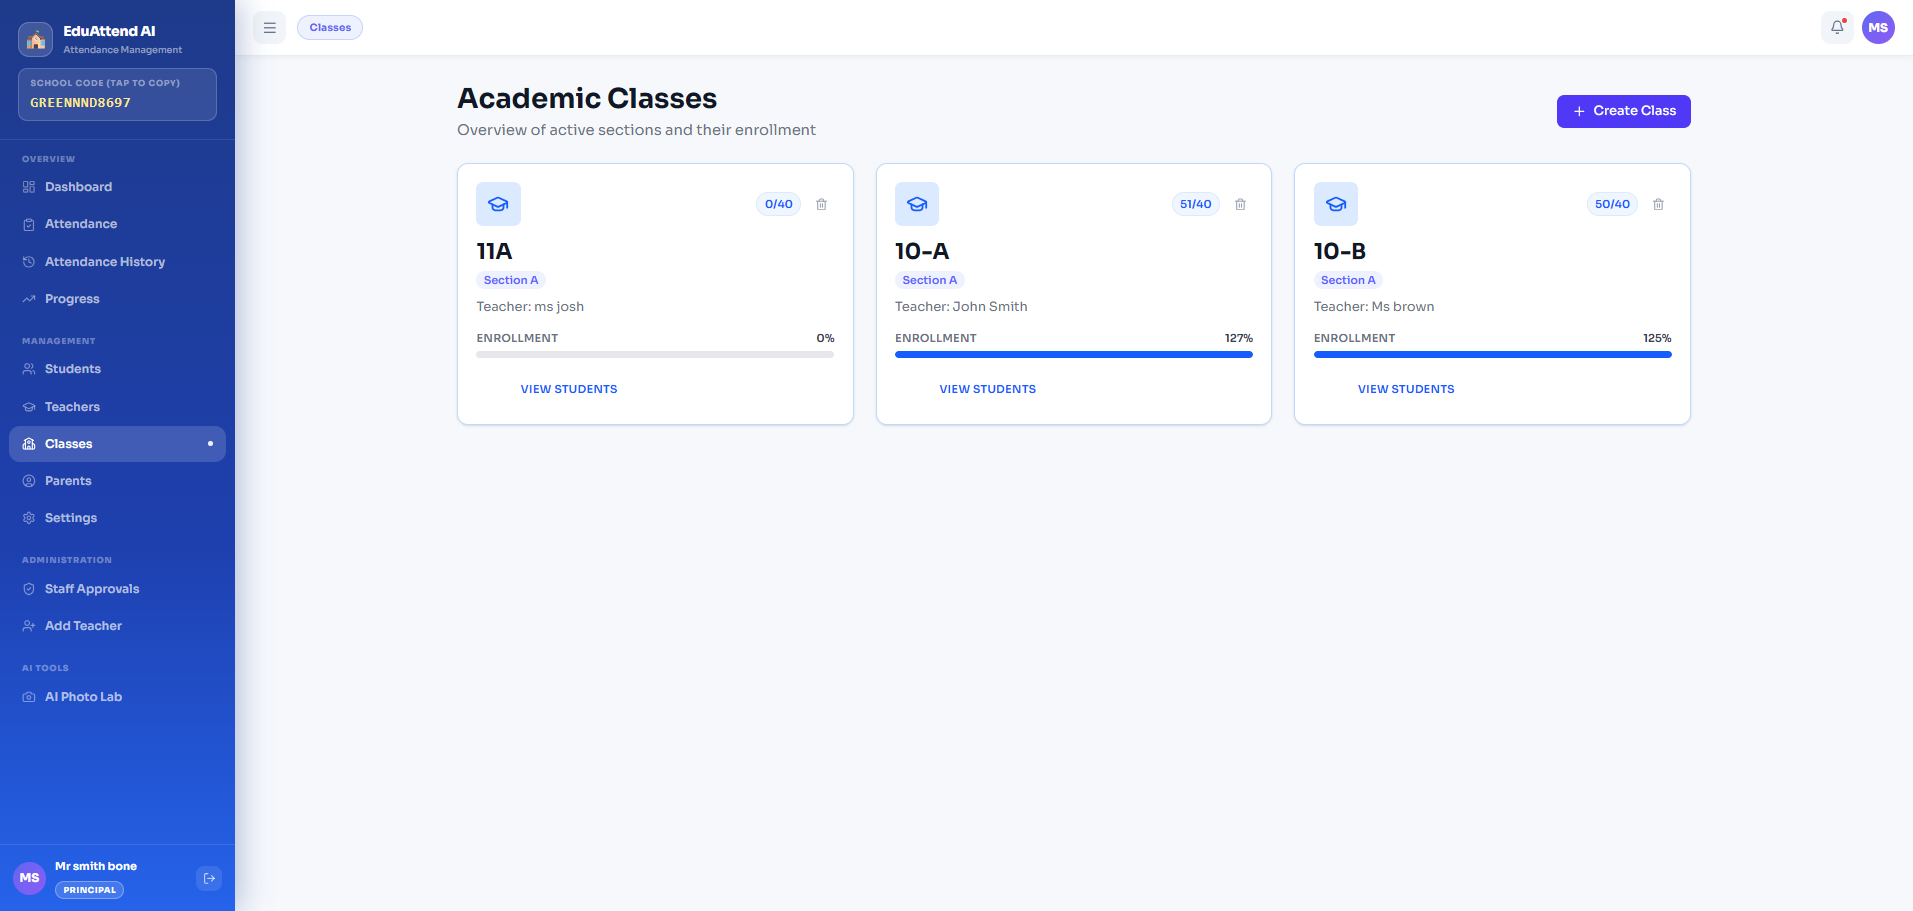View students of class 11A
This screenshot has height=911, width=1913.
pos(569,389)
